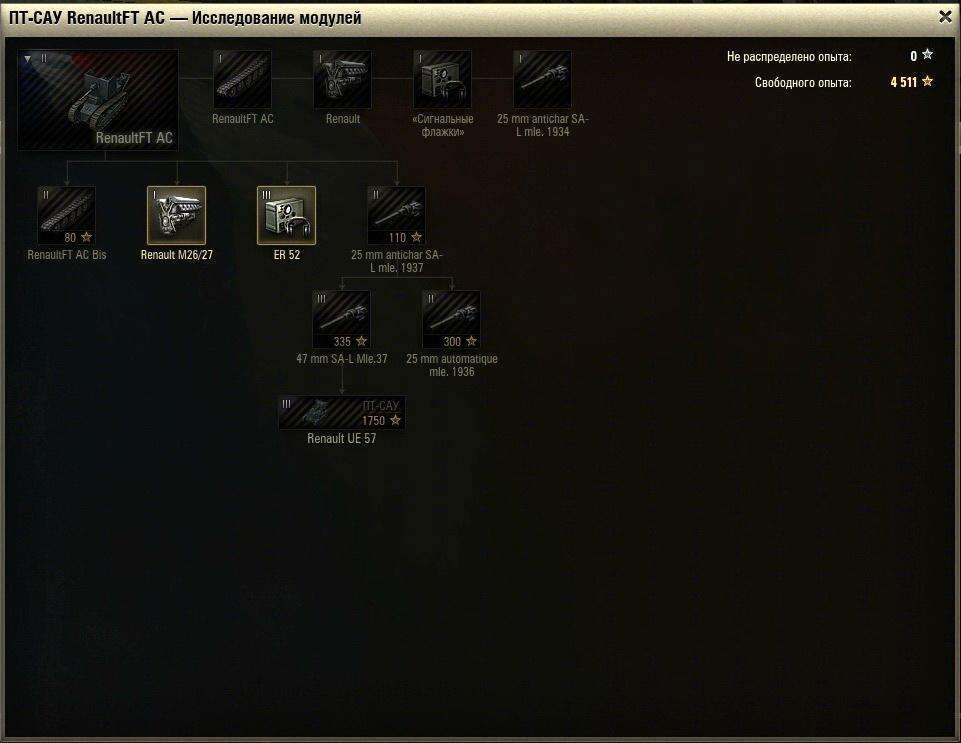Click the free experience star icon beside 4 511
The height and width of the screenshot is (743, 961).
tap(927, 81)
